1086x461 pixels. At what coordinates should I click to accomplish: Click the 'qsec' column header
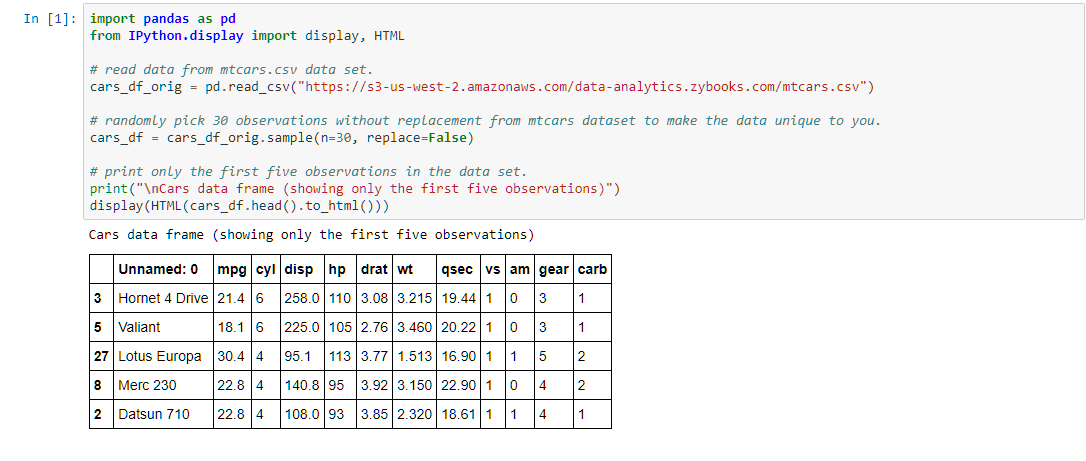click(x=459, y=269)
